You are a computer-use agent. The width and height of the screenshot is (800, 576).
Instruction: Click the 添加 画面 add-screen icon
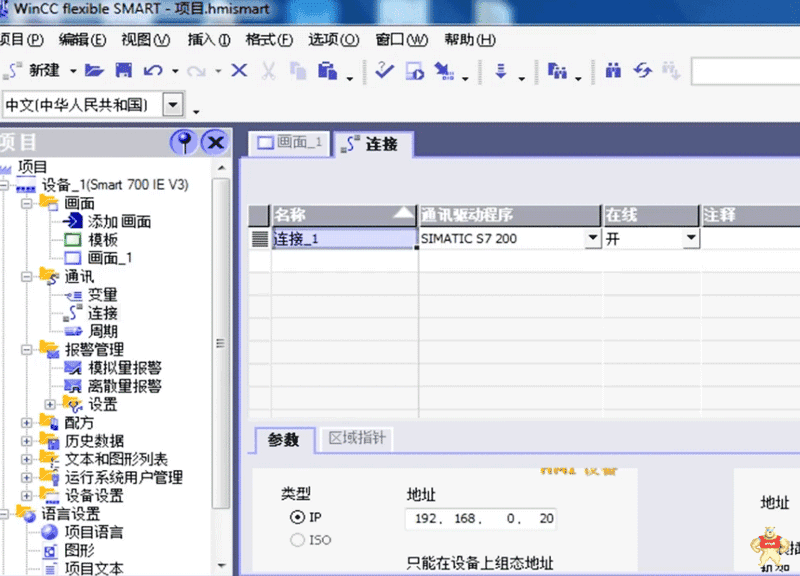tap(72, 221)
